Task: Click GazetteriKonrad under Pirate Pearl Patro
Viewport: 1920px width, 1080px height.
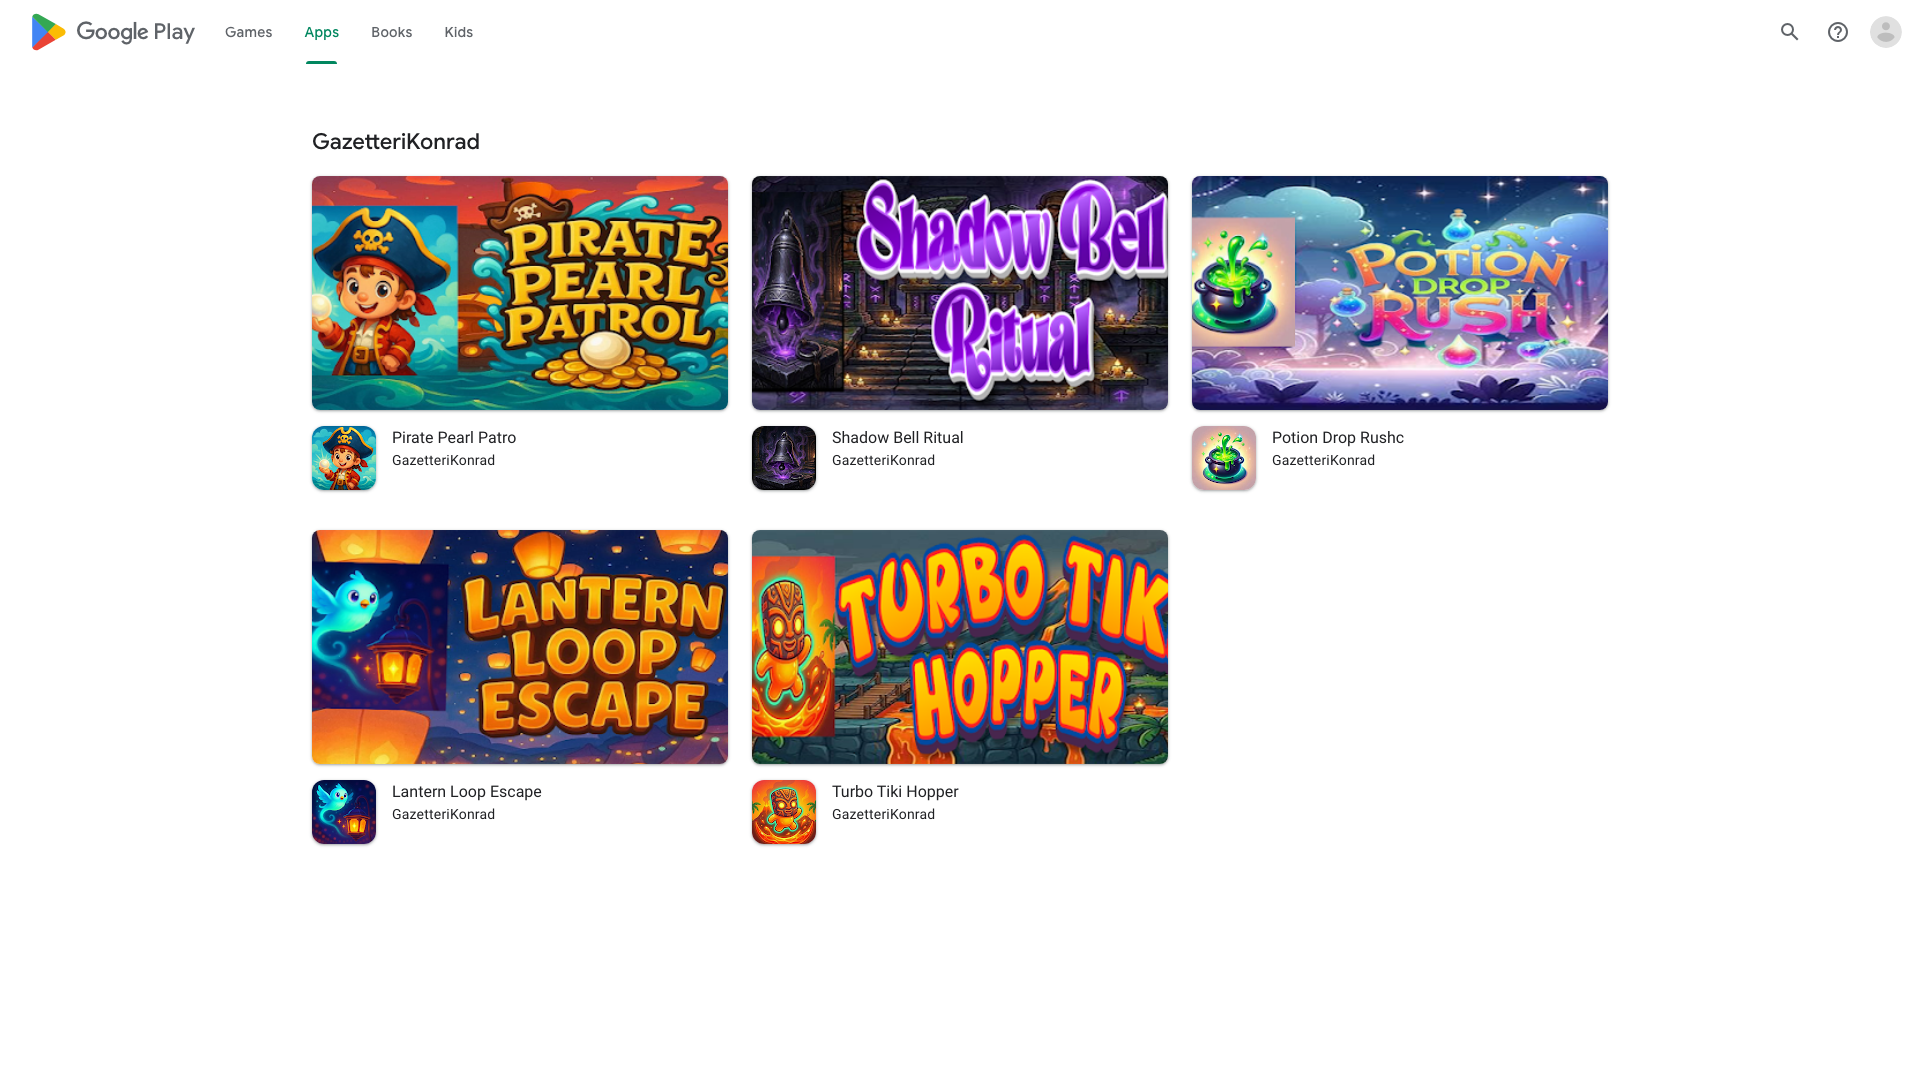Action: [x=443, y=461]
